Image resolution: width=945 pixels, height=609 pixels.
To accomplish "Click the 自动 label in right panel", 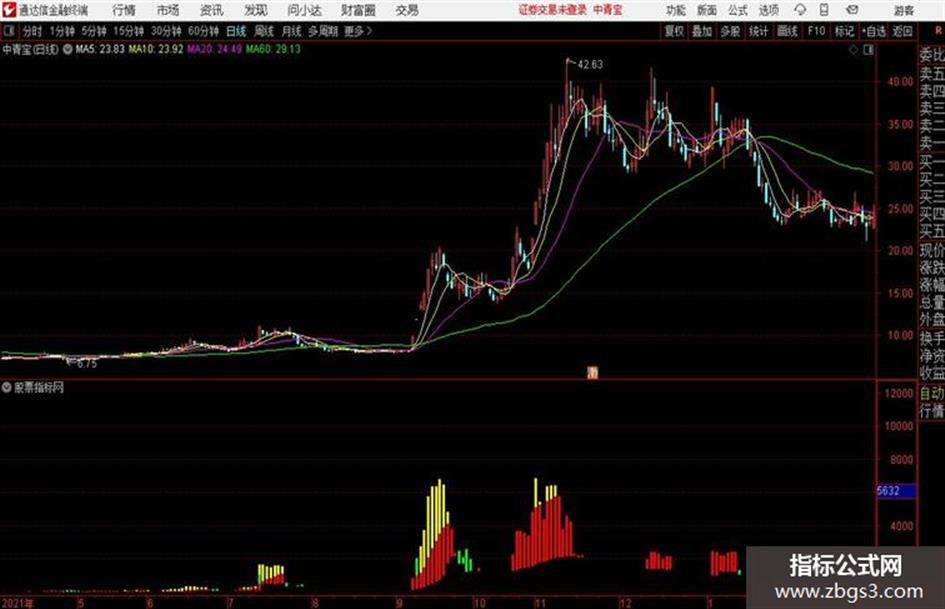I will tap(932, 394).
